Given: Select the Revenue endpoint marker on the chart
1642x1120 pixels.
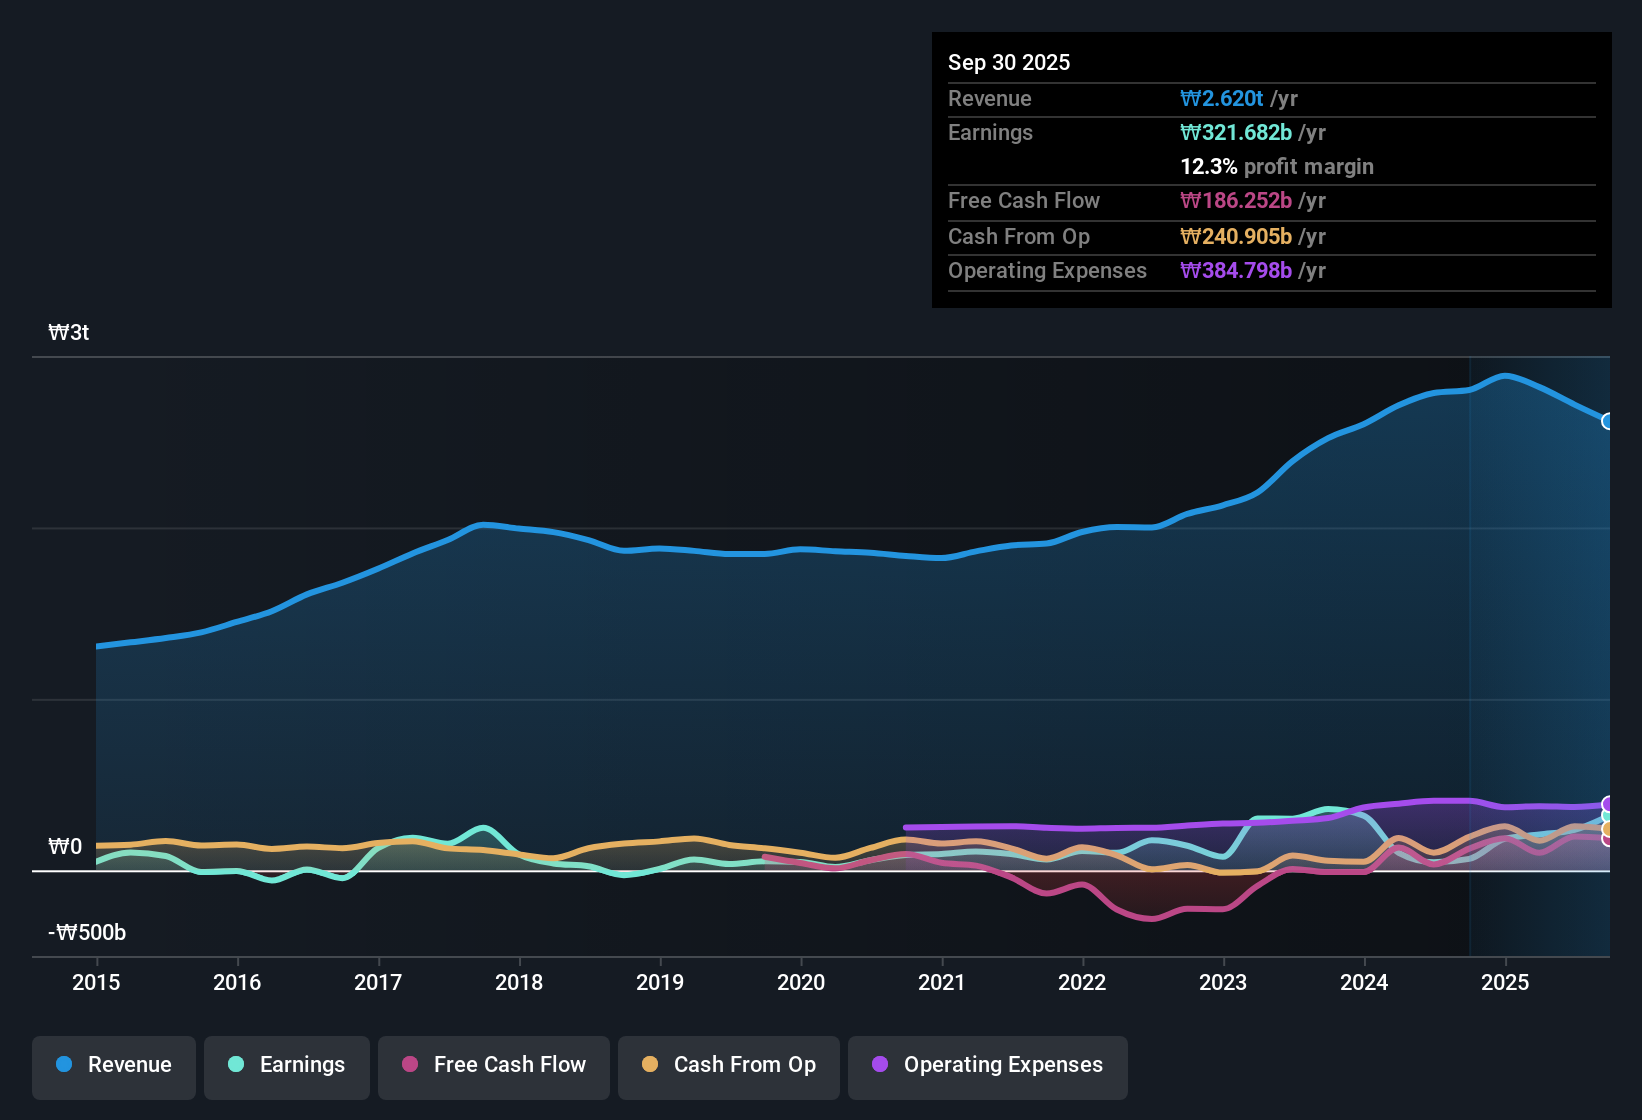Looking at the screenshot, I should tap(1608, 422).
